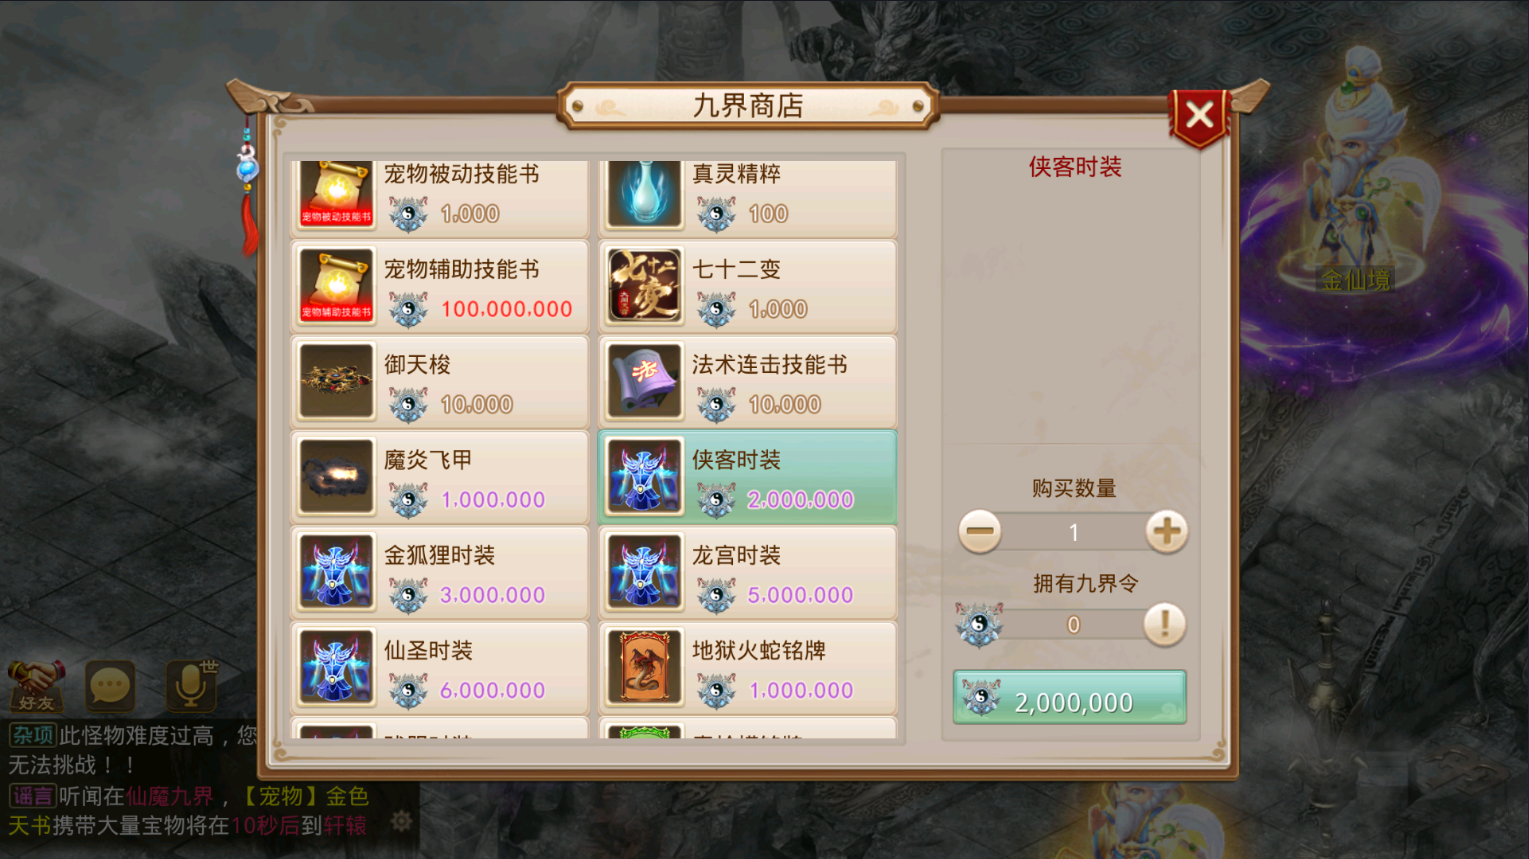Click the purchase quantity field
This screenshot has height=859, width=1529.
coord(1073,532)
